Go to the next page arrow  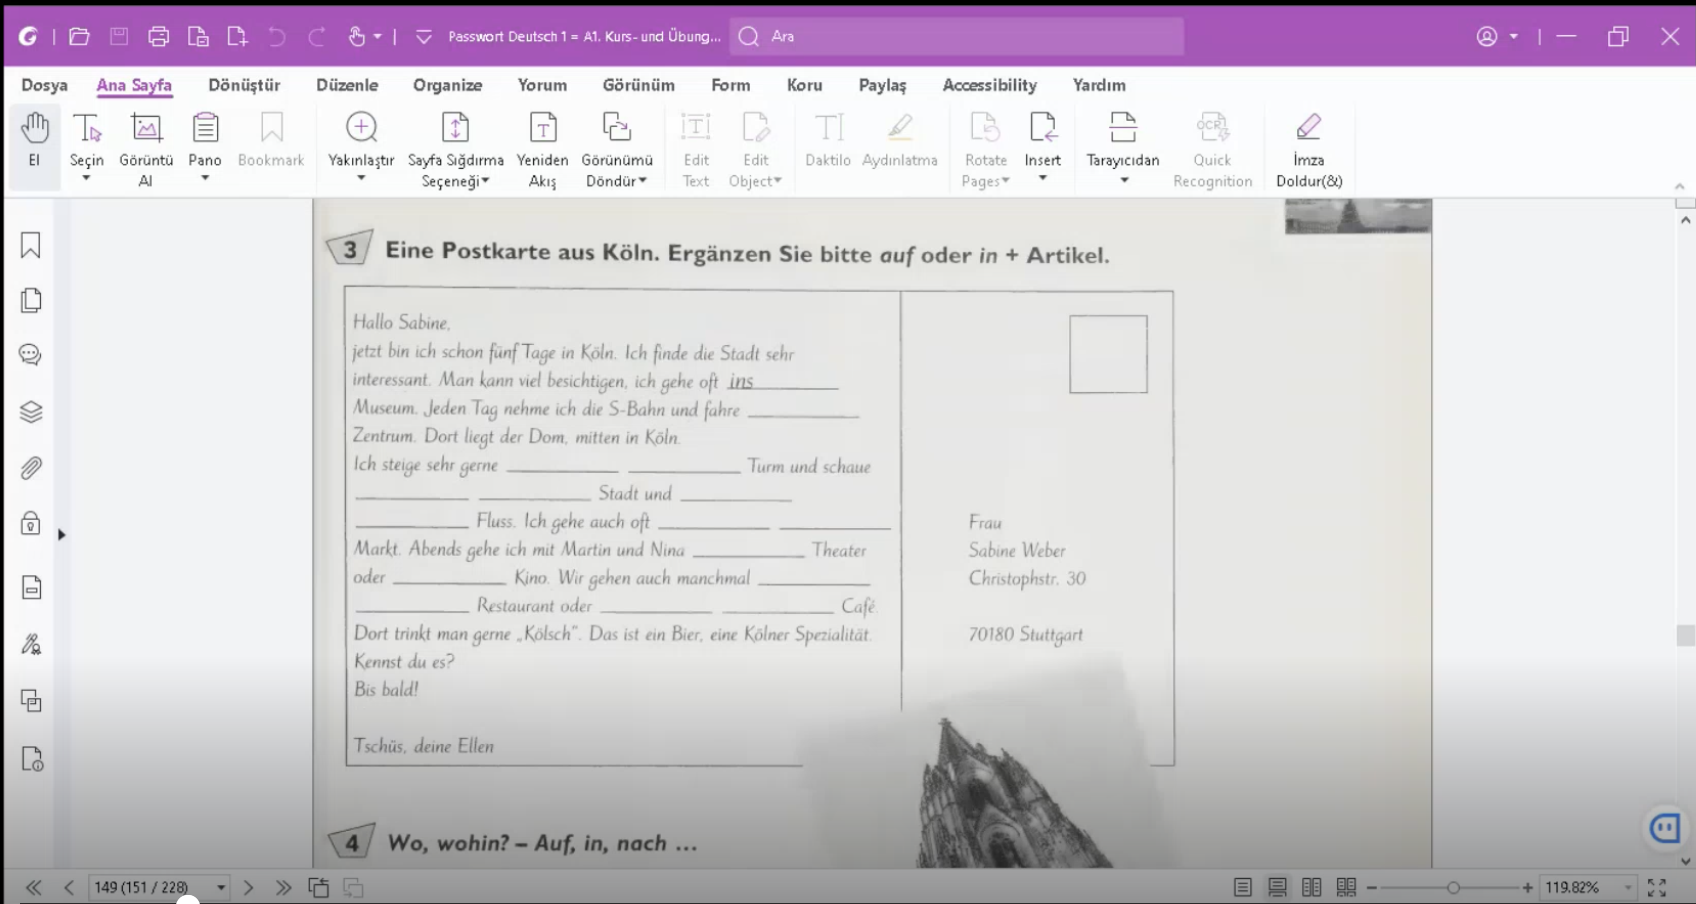coord(249,887)
